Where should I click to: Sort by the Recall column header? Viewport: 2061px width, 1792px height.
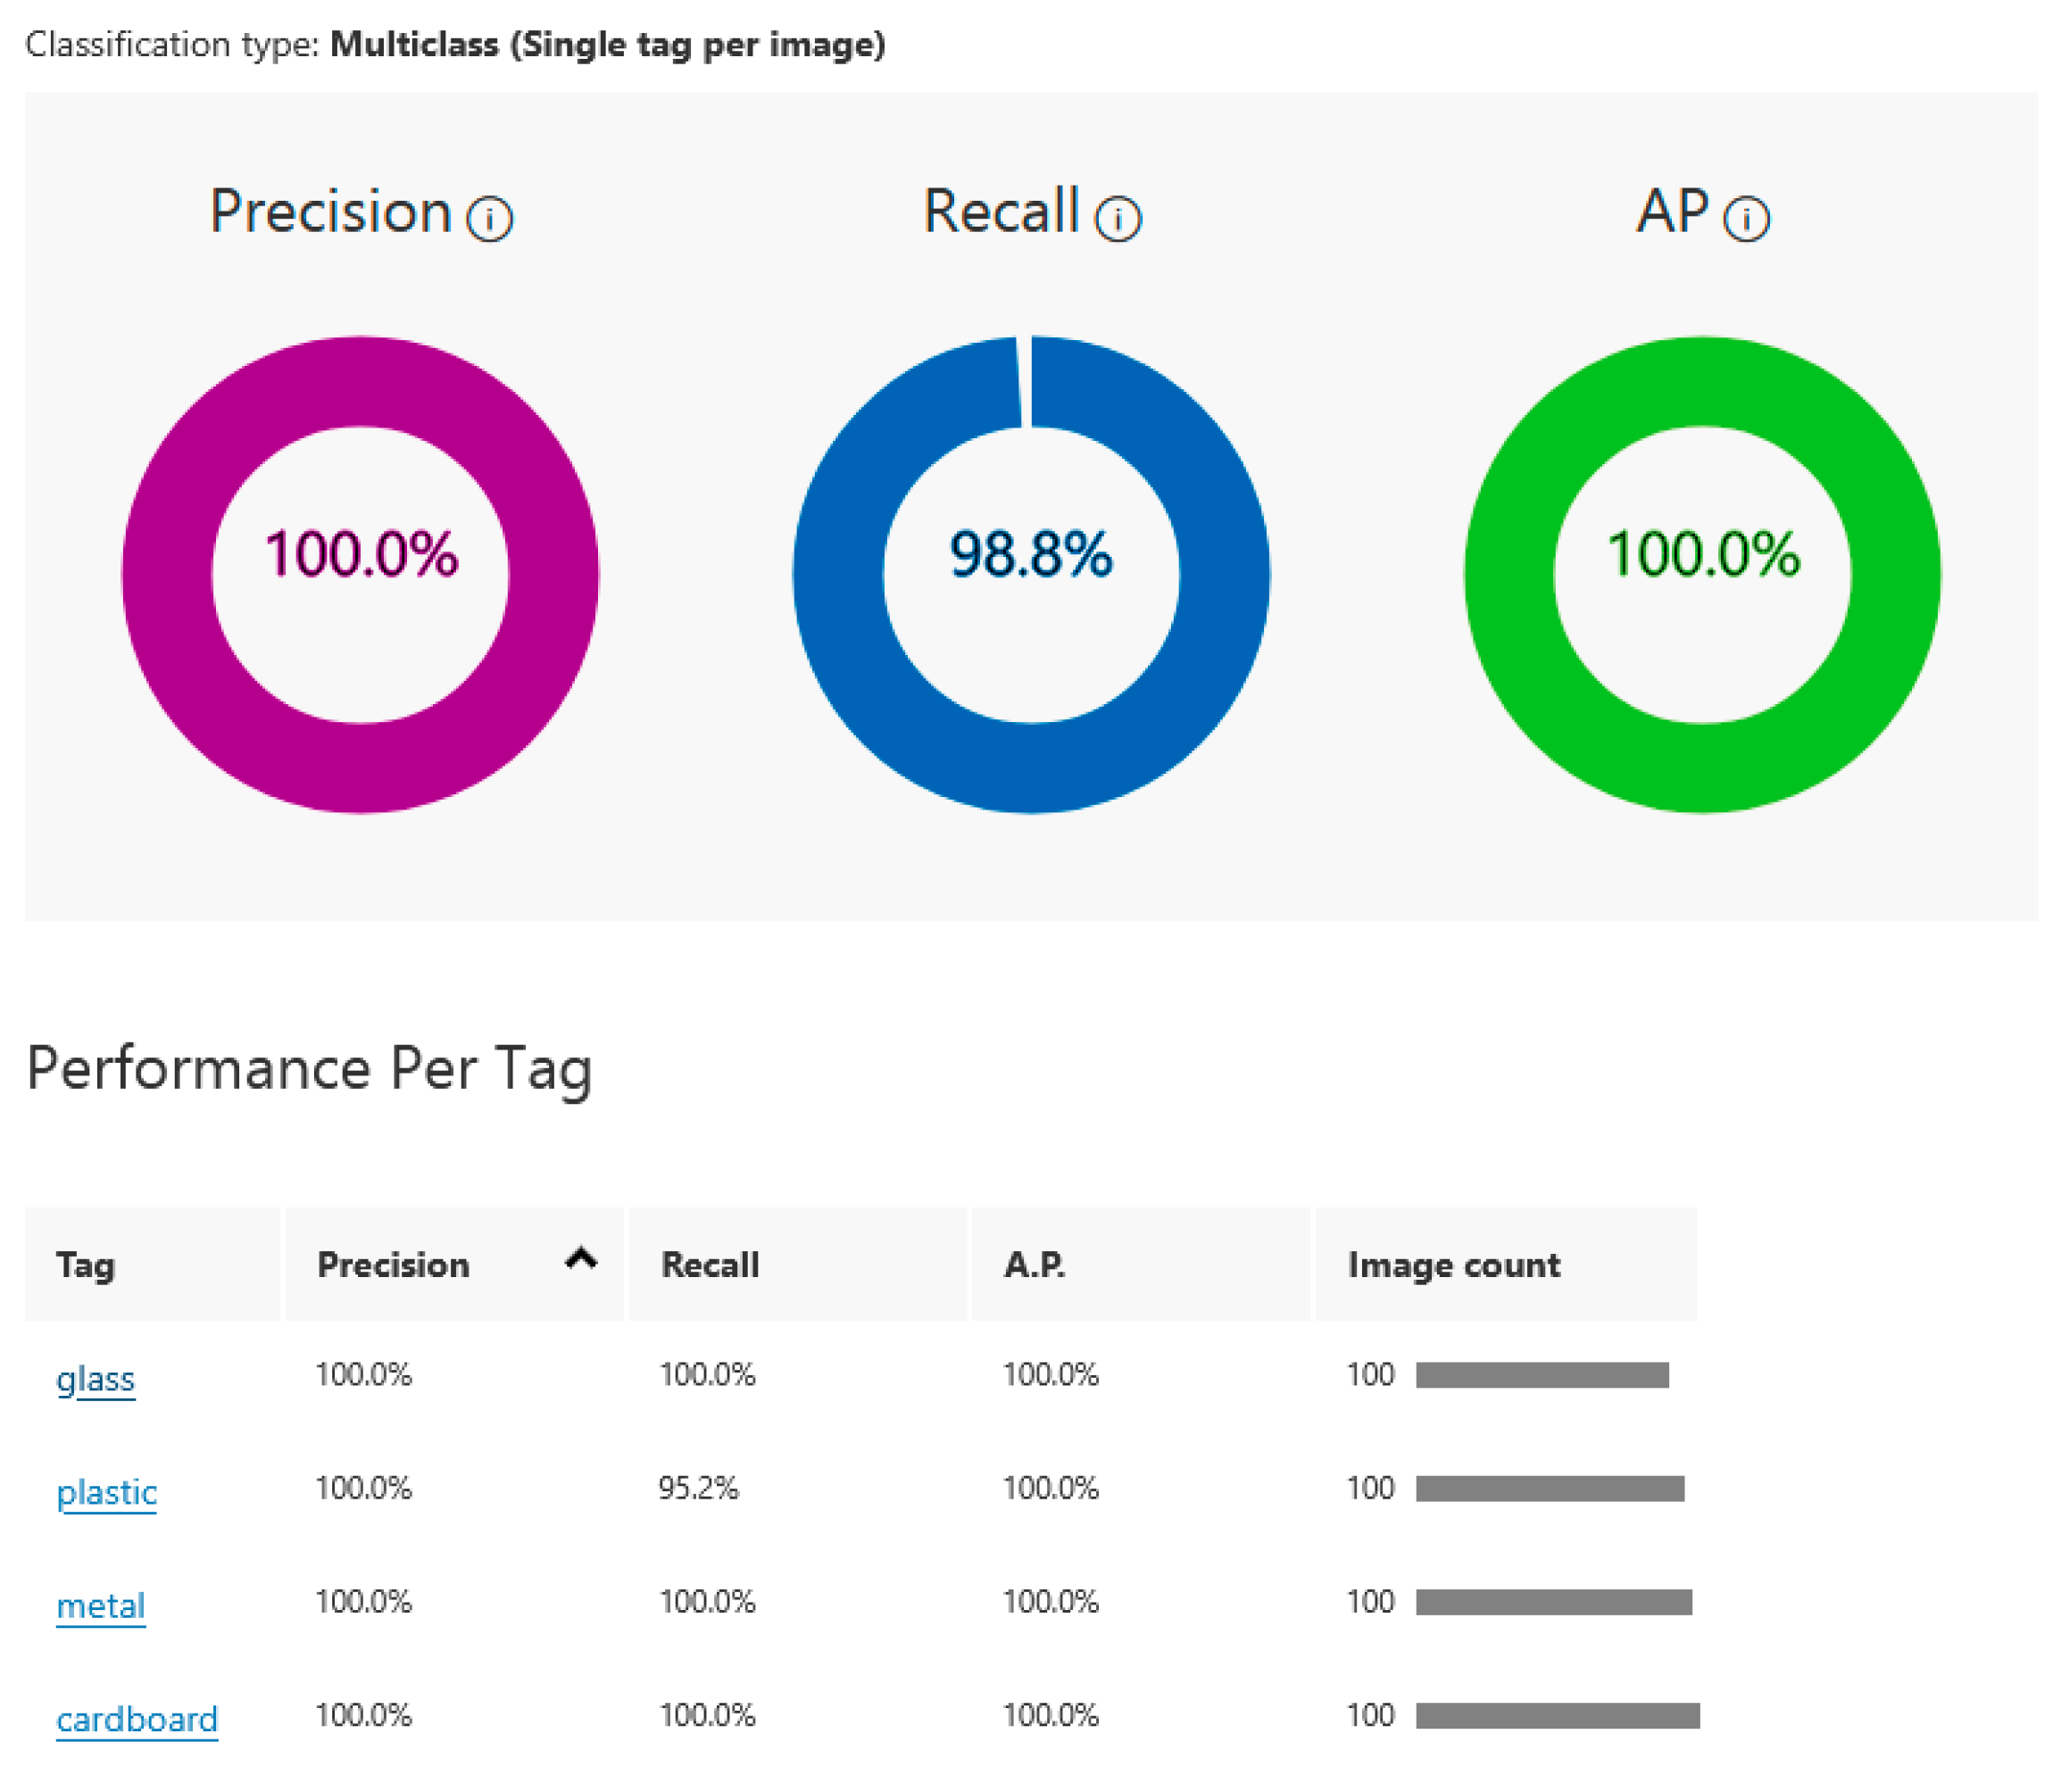[710, 1265]
